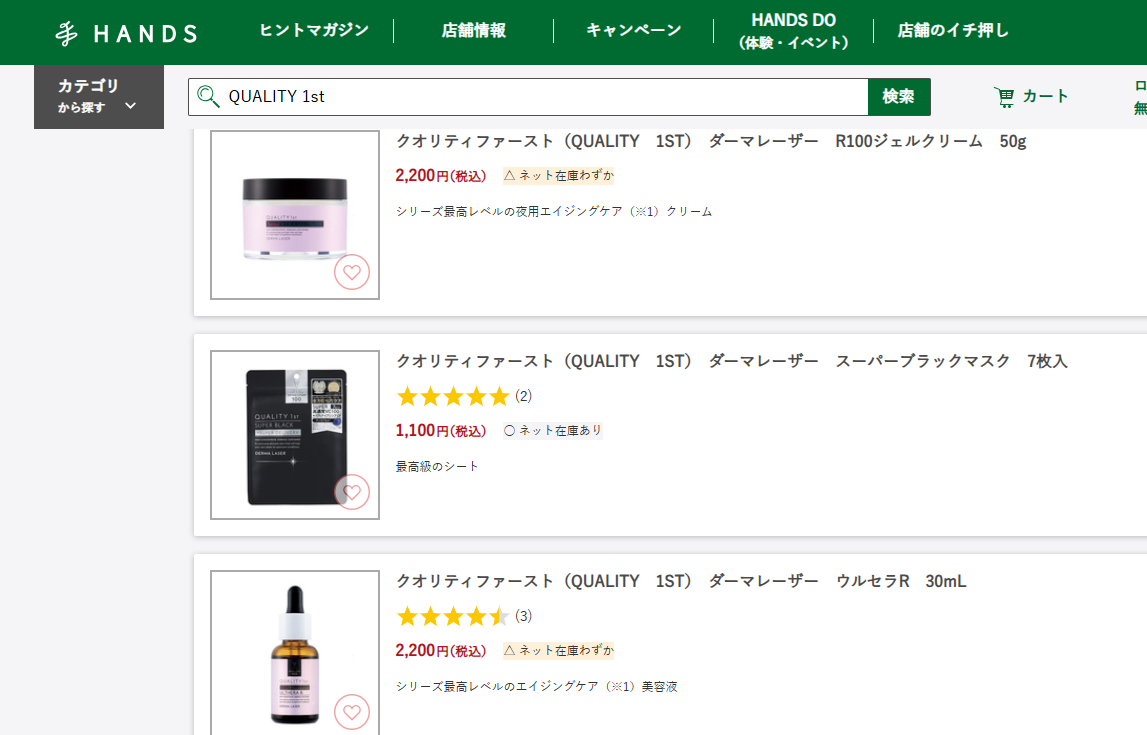The image size is (1147, 735).
Task: Expand the カテゴリから探す dropdown
Action: [x=98, y=96]
